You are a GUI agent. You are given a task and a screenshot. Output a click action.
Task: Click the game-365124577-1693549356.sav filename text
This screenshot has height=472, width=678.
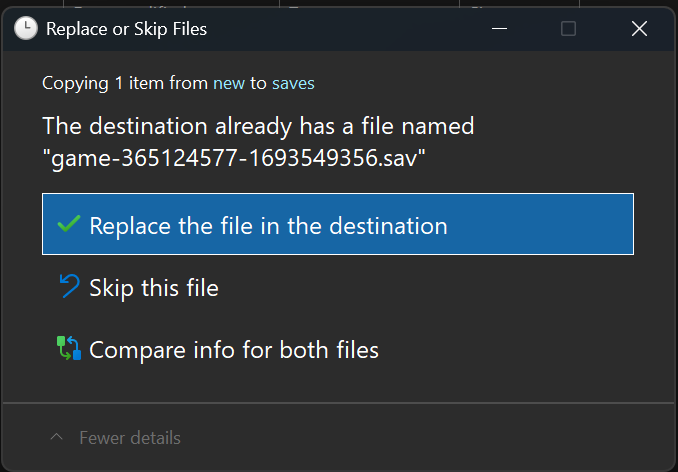point(234,158)
